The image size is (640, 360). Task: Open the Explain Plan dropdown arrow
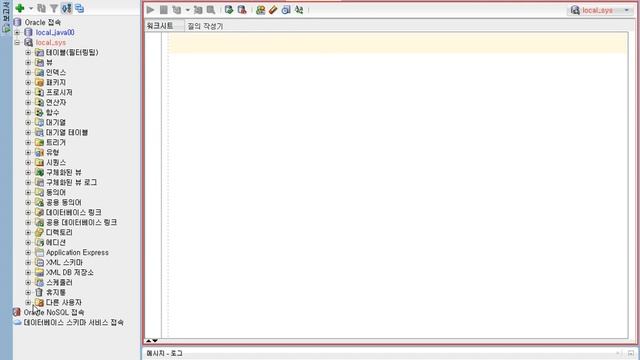(187, 10)
